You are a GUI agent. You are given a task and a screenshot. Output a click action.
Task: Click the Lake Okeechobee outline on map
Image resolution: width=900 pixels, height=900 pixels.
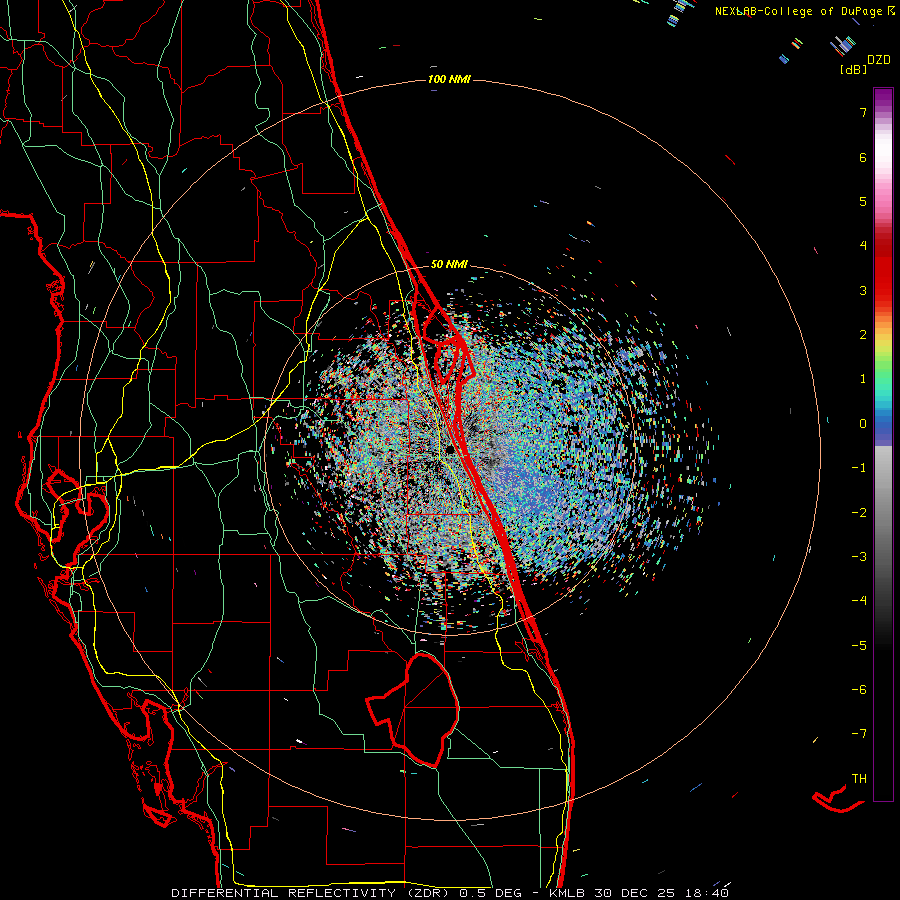tap(413, 711)
